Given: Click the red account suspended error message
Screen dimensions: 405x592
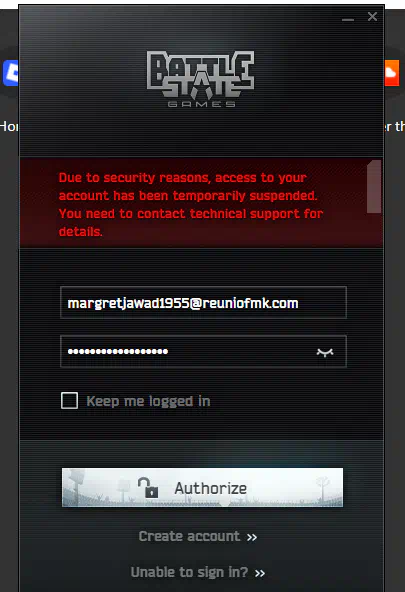Looking at the screenshot, I should [191, 204].
